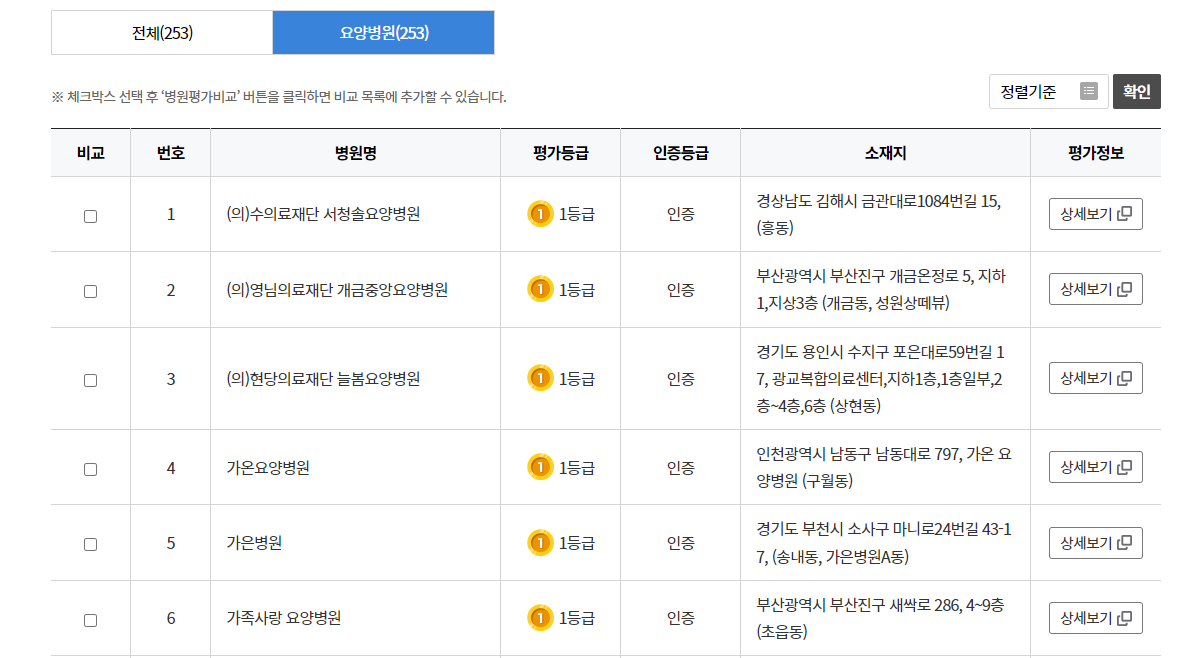Click 상세보기 in 가족사랑 요양병원 row

pyautogui.click(x=1095, y=618)
